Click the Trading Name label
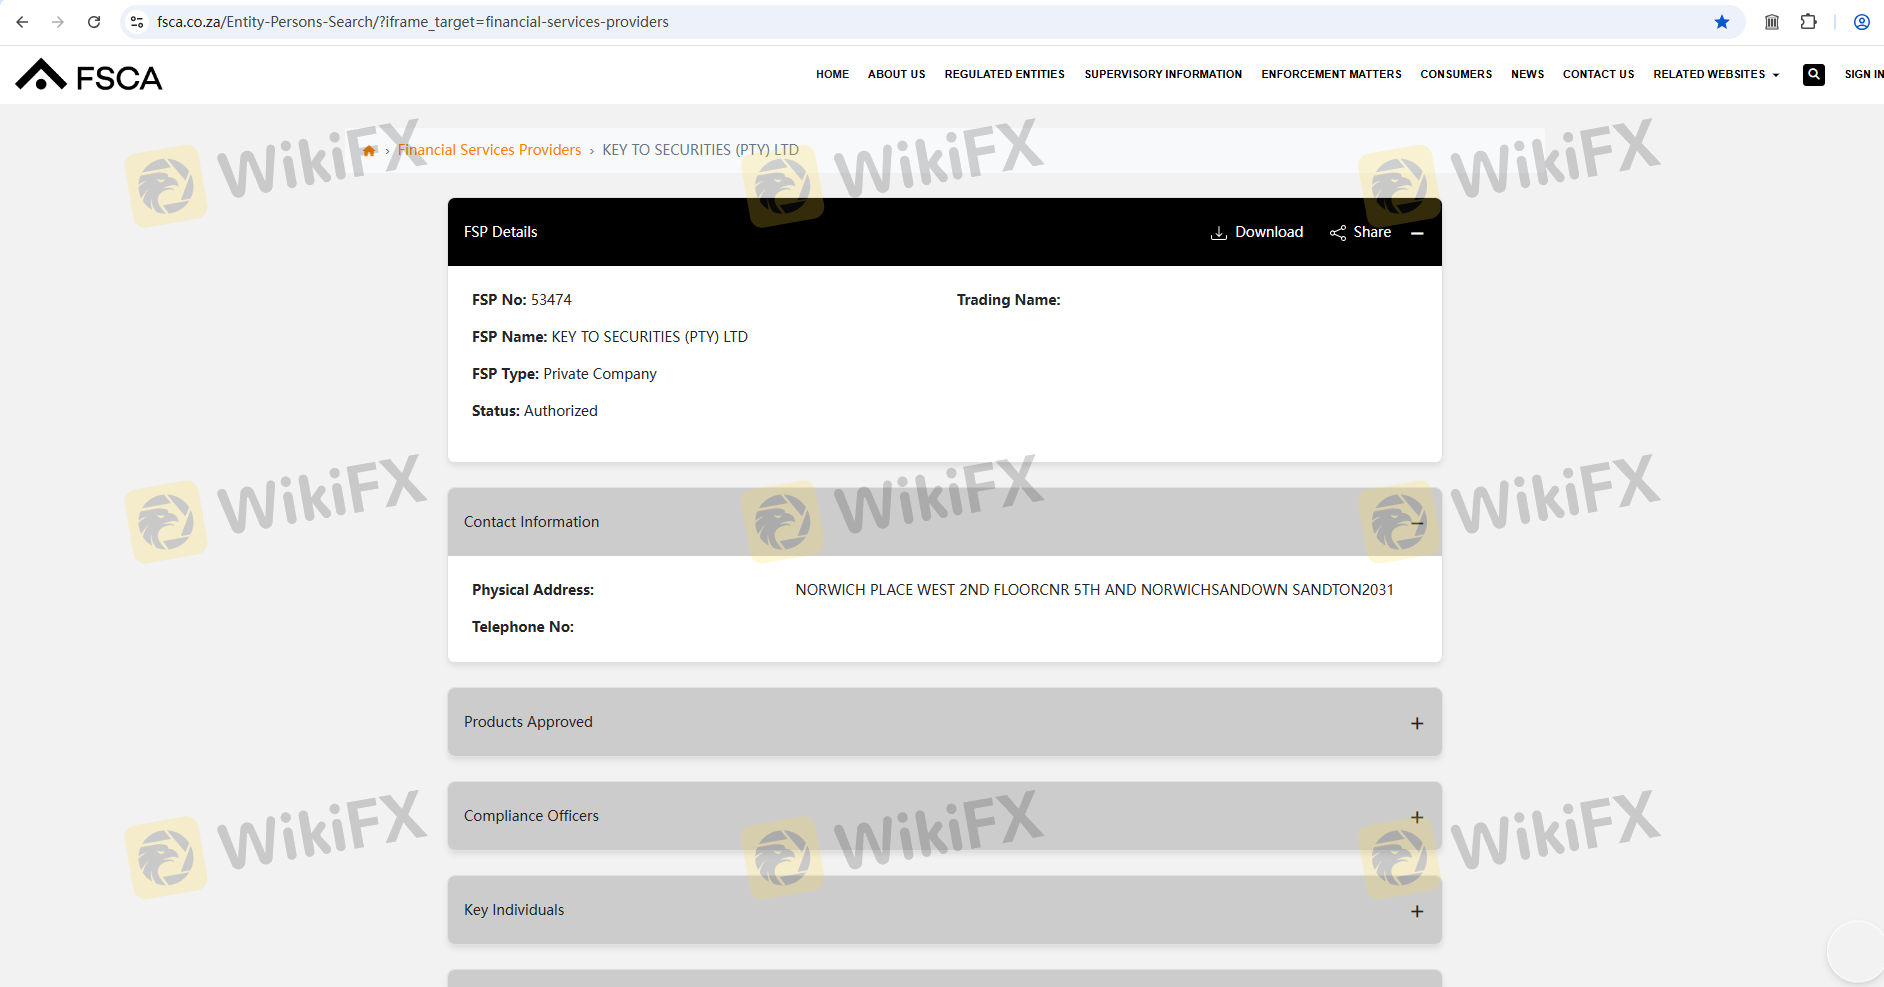Image resolution: width=1884 pixels, height=987 pixels. [x=1008, y=300]
